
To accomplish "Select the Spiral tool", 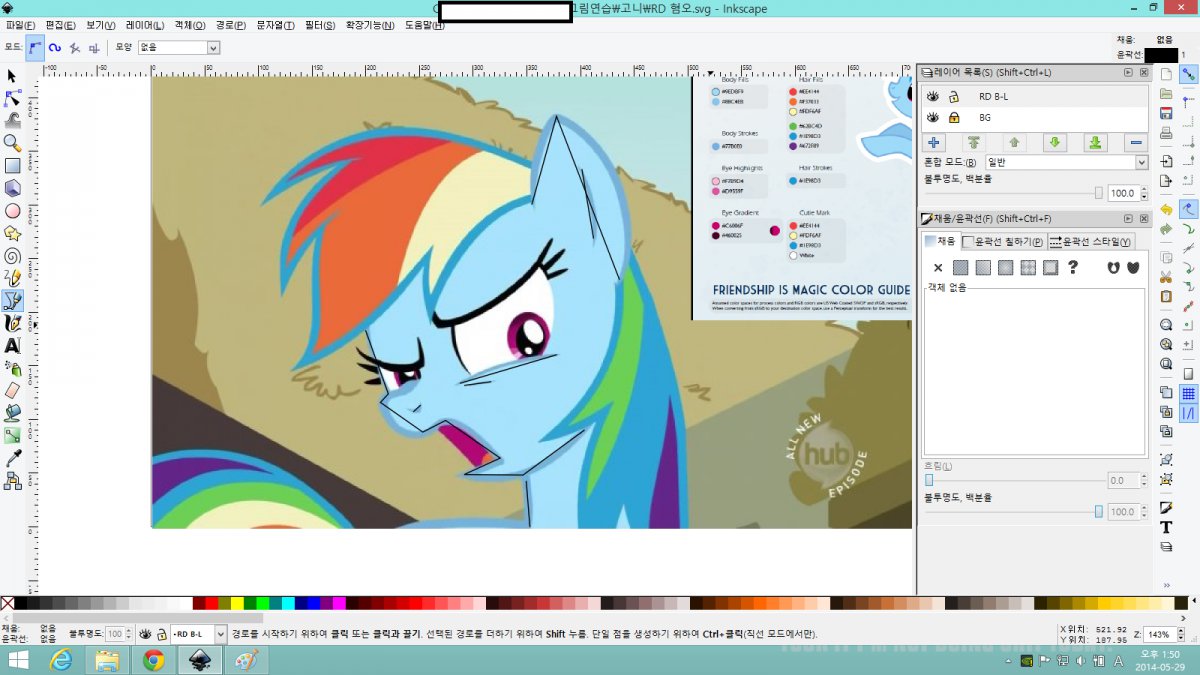I will click(x=12, y=255).
